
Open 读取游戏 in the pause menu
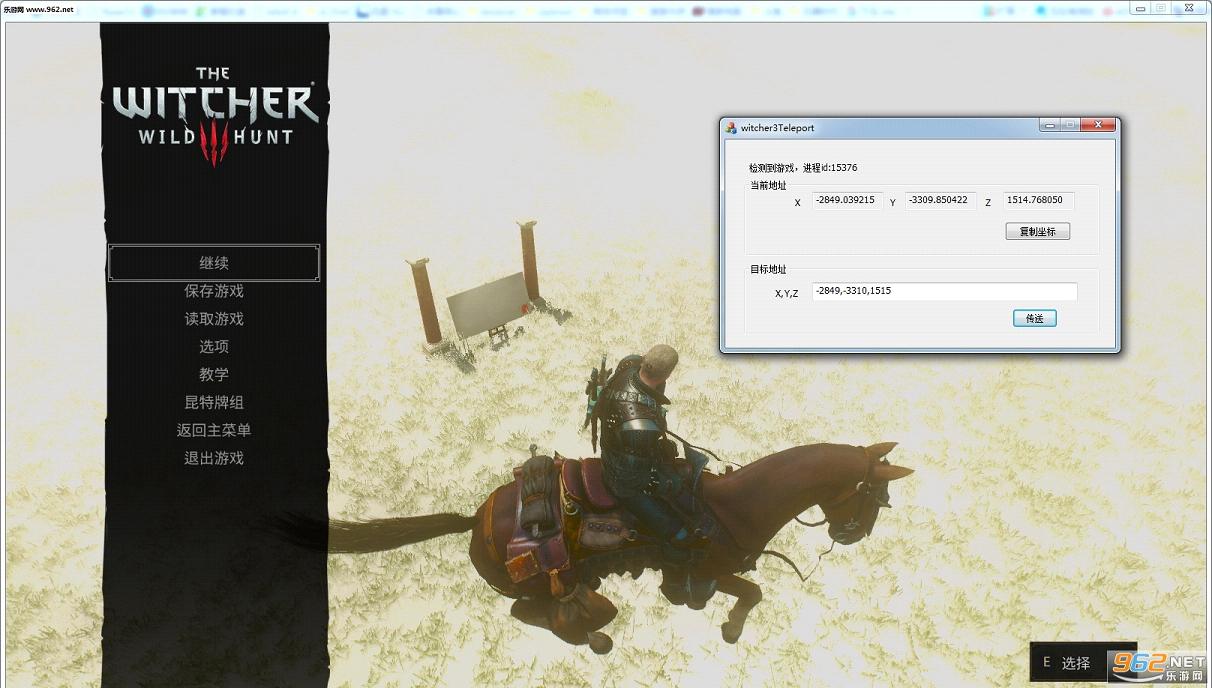pyautogui.click(x=214, y=319)
